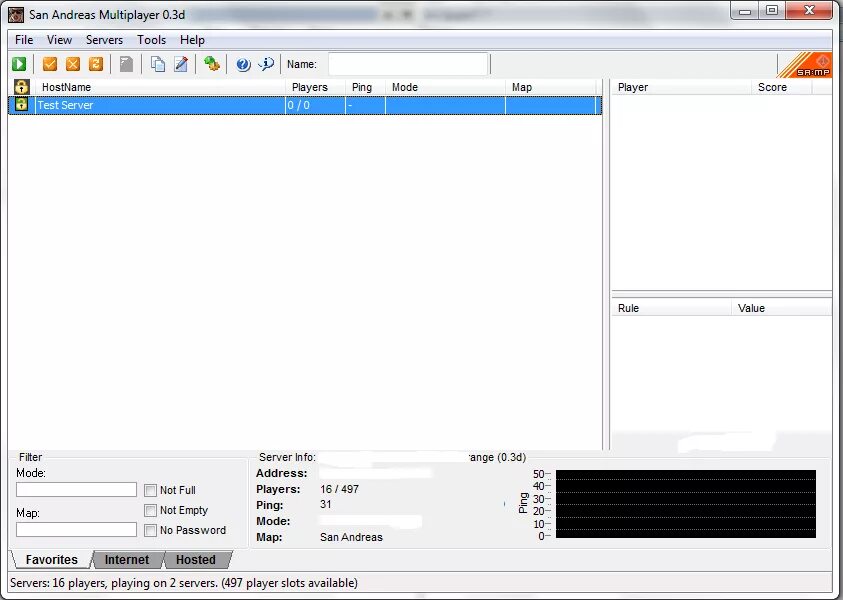843x600 pixels.
Task: Switch to the Hosted tab
Action: point(196,560)
